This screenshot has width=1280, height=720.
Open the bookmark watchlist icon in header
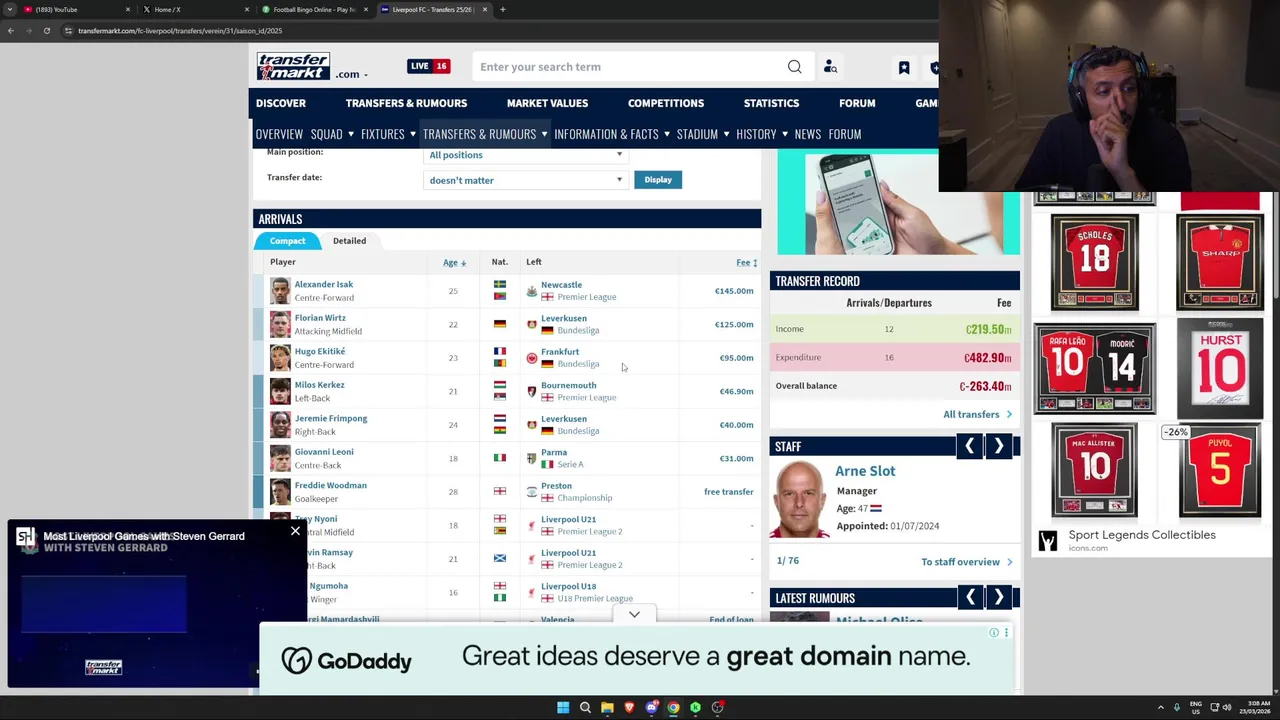pyautogui.click(x=904, y=67)
